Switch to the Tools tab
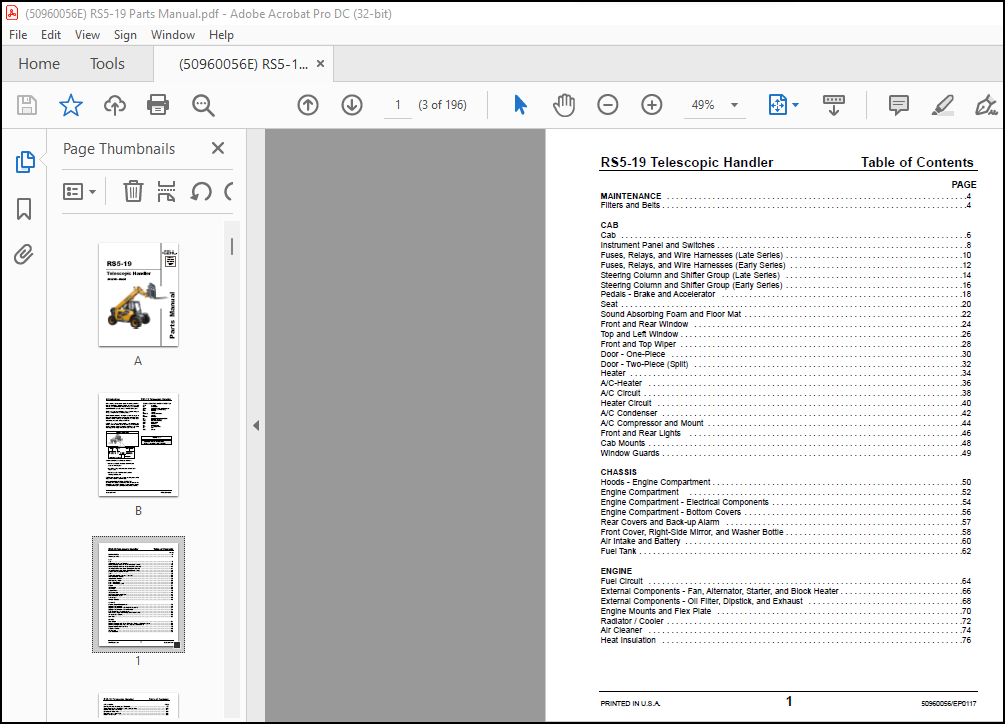Viewport: 1005px width, 724px height. (x=107, y=63)
